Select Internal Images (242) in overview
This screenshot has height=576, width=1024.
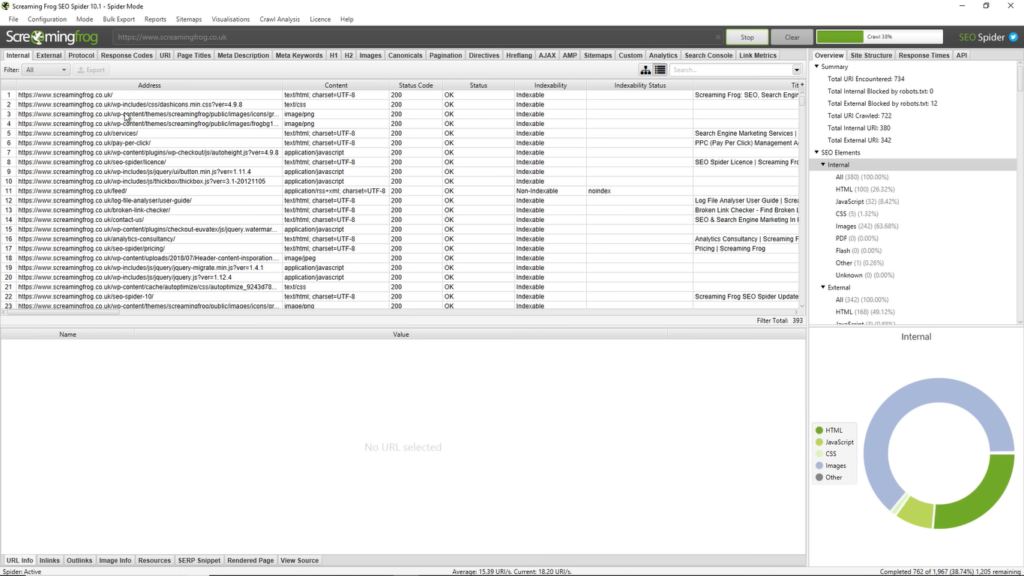pos(867,226)
